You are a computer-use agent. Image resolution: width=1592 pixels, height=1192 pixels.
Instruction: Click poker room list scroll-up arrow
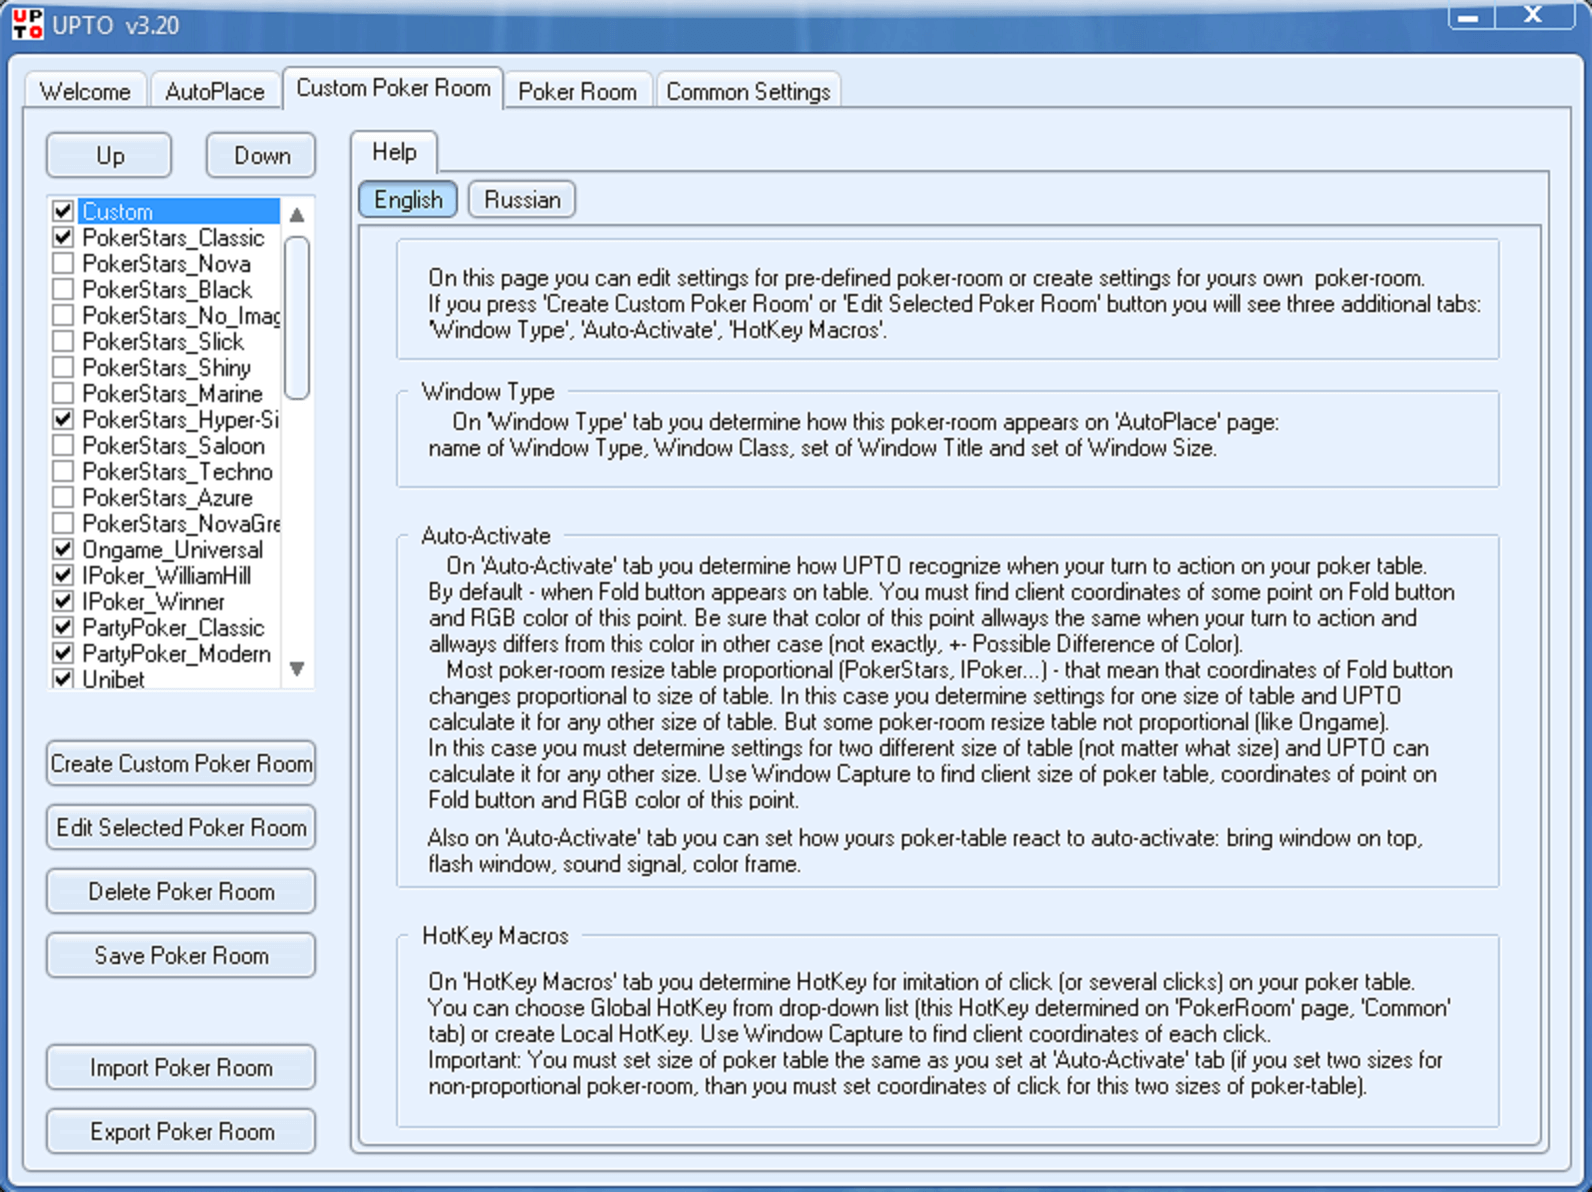tap(297, 214)
